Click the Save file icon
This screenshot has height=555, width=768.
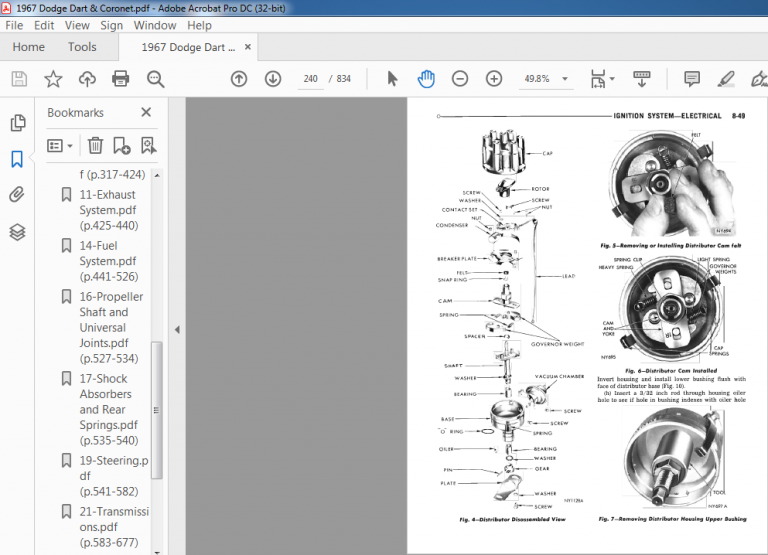(x=19, y=79)
